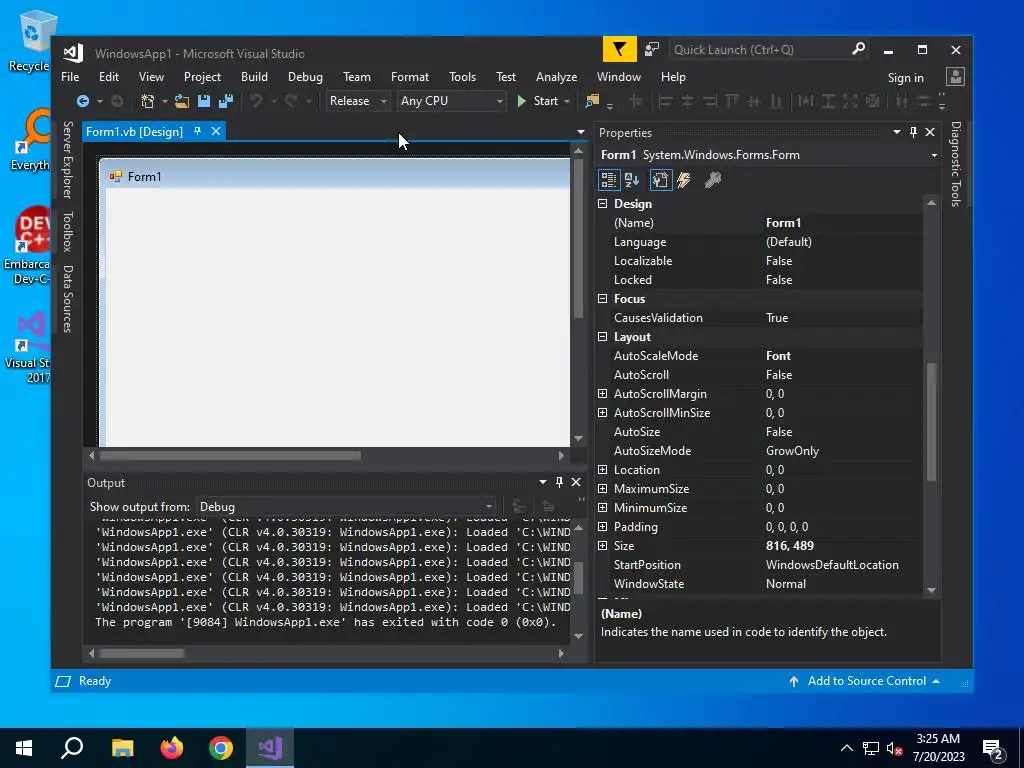
Task: Close the Properties panel
Action: click(x=930, y=133)
